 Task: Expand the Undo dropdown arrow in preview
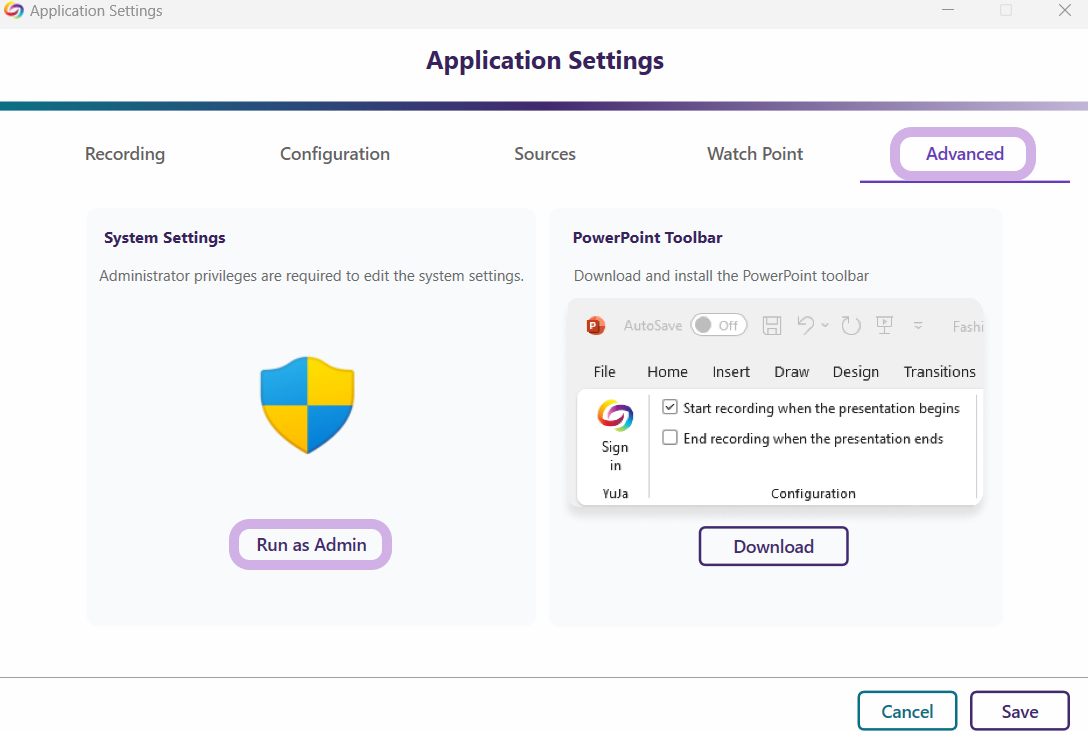click(x=825, y=325)
